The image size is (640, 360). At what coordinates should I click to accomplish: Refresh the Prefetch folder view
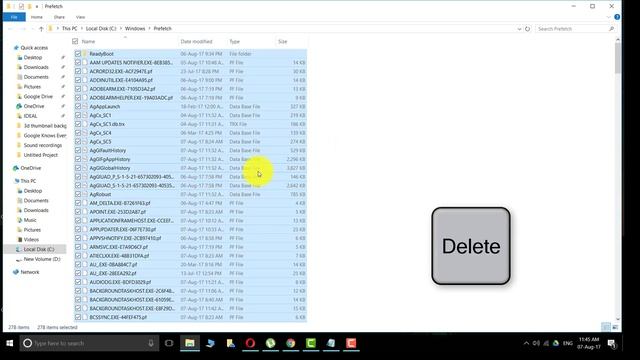(527, 29)
